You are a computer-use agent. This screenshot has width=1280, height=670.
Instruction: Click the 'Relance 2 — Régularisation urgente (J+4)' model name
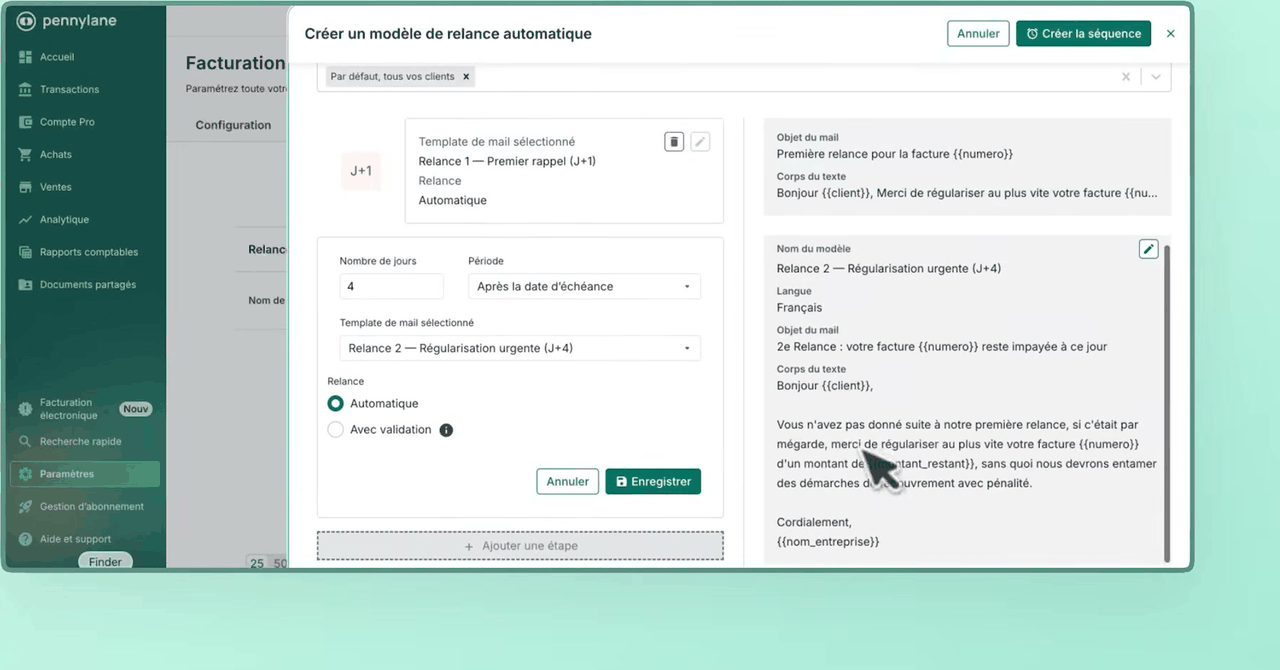pyautogui.click(x=889, y=268)
